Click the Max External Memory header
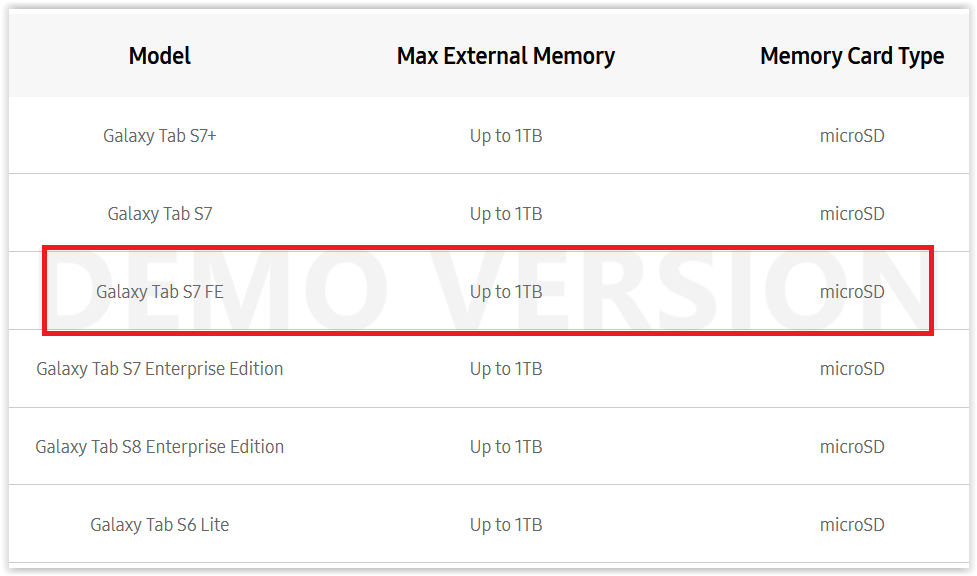 pos(506,56)
